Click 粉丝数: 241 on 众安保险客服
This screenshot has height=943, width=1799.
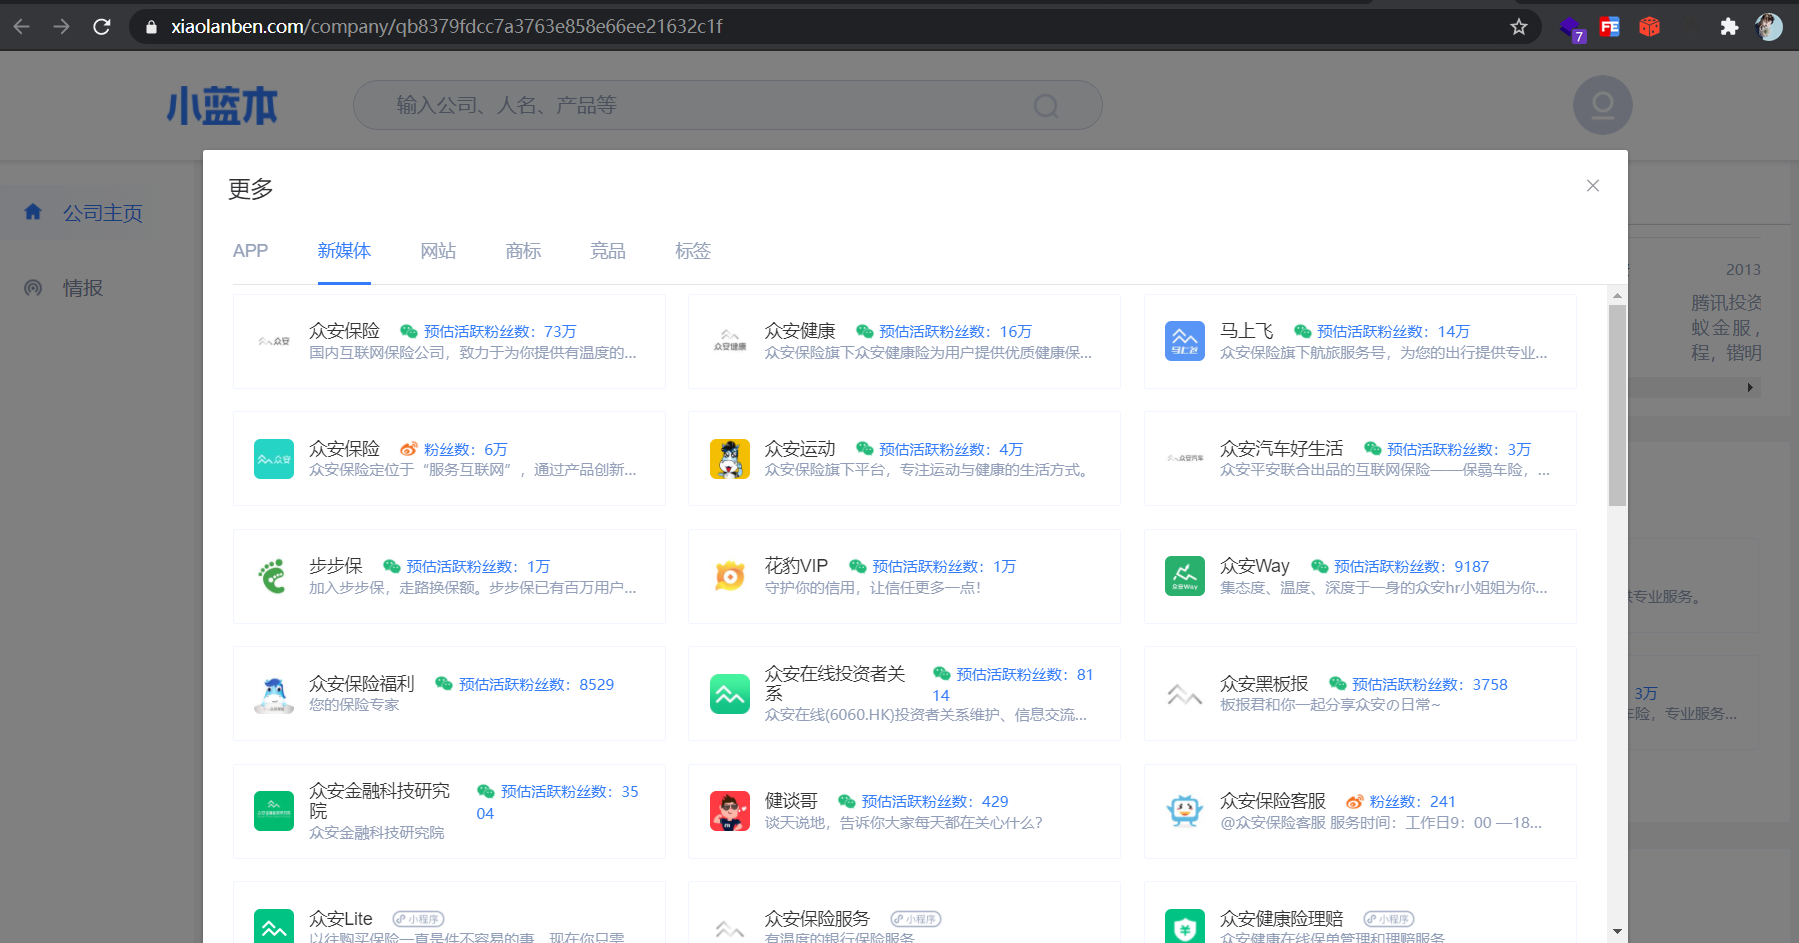click(1412, 802)
